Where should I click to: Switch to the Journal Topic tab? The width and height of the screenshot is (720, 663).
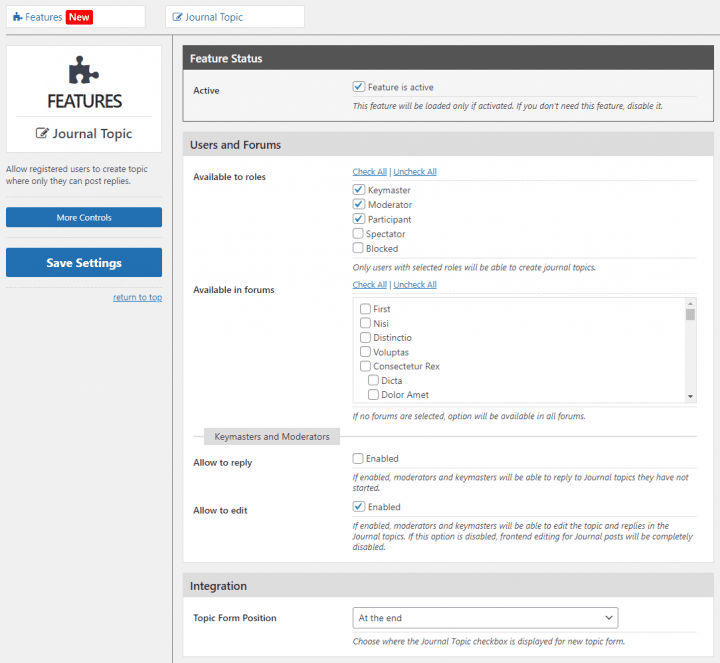(x=235, y=17)
